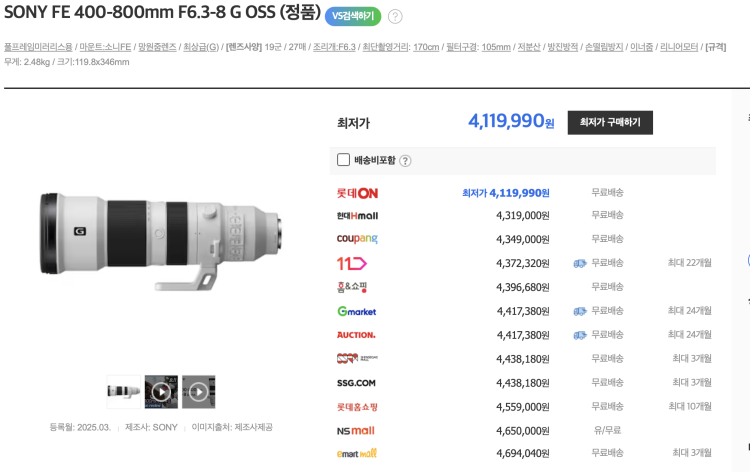Click the emart mall price 4,694,040원

[x=523, y=453]
